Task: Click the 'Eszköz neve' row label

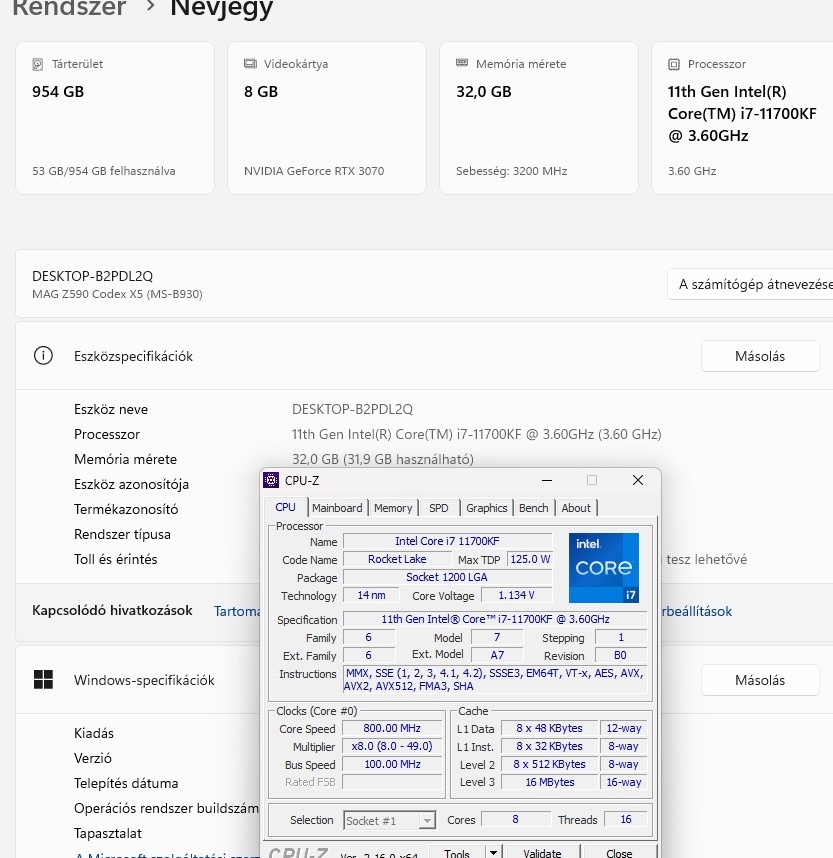Action: coord(111,409)
